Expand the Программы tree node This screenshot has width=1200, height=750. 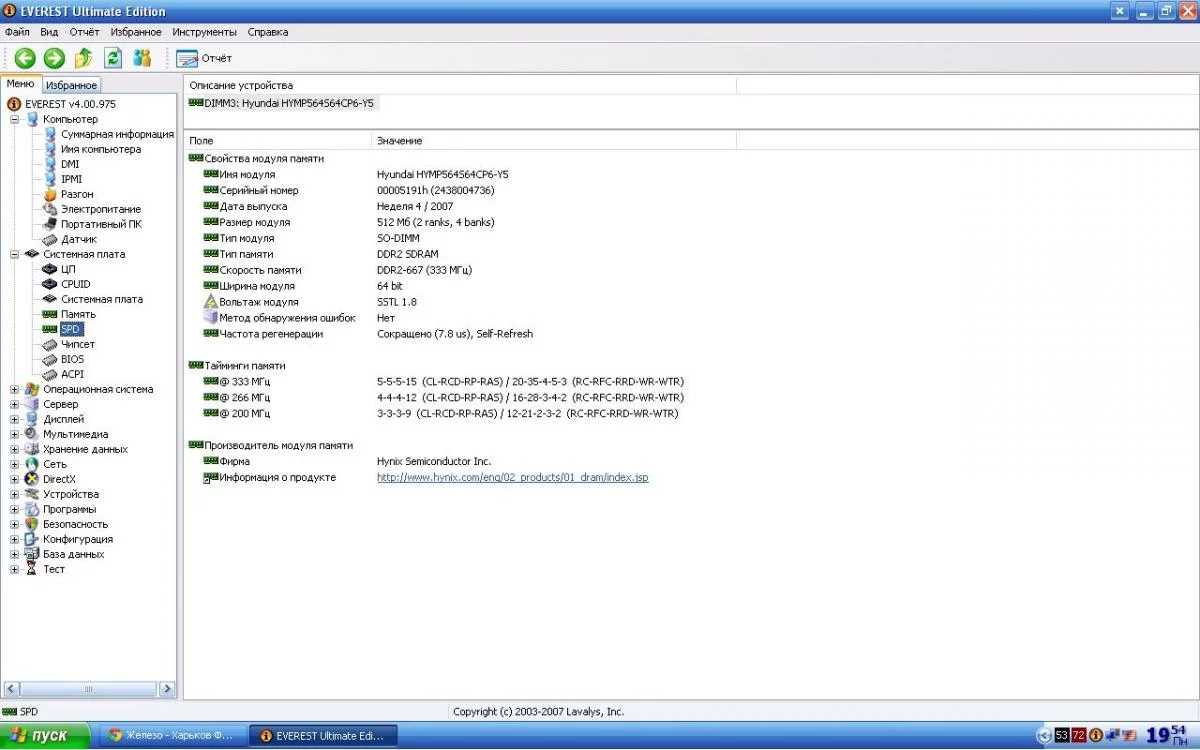click(x=15, y=509)
